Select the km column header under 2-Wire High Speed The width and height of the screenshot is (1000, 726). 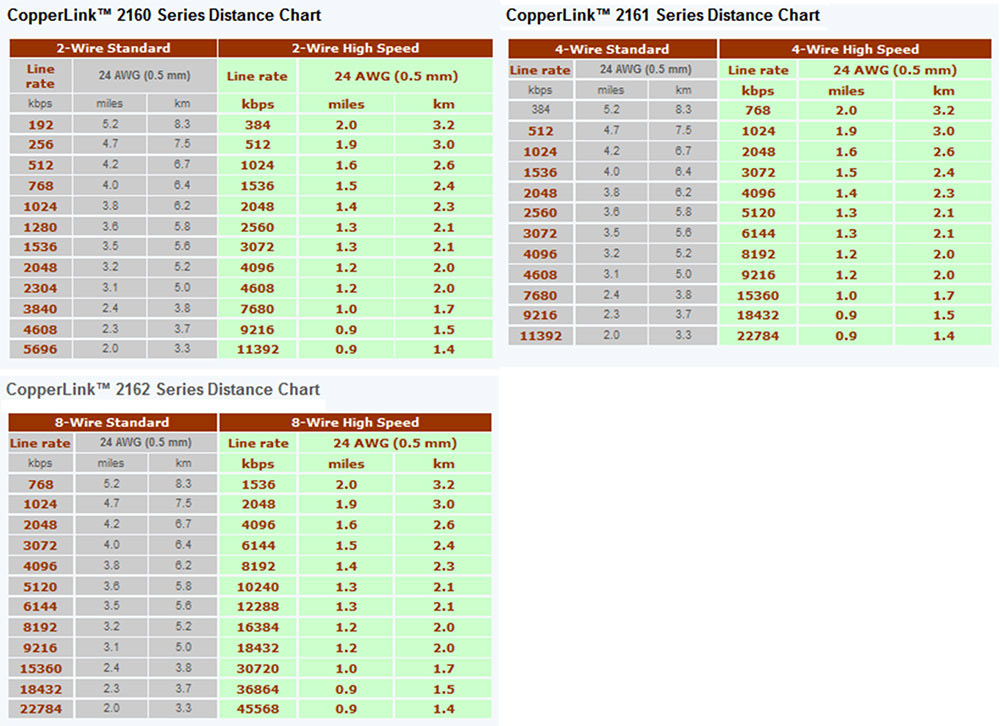tap(444, 104)
